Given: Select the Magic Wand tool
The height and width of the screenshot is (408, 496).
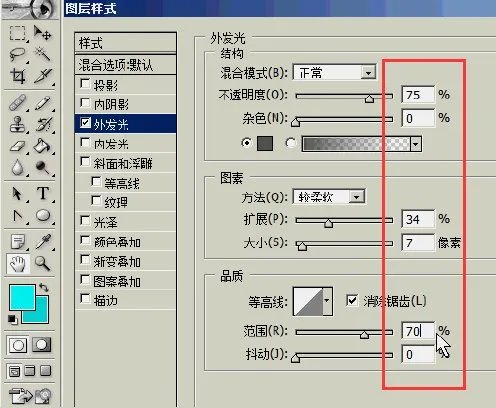Looking at the screenshot, I should pos(42,54).
